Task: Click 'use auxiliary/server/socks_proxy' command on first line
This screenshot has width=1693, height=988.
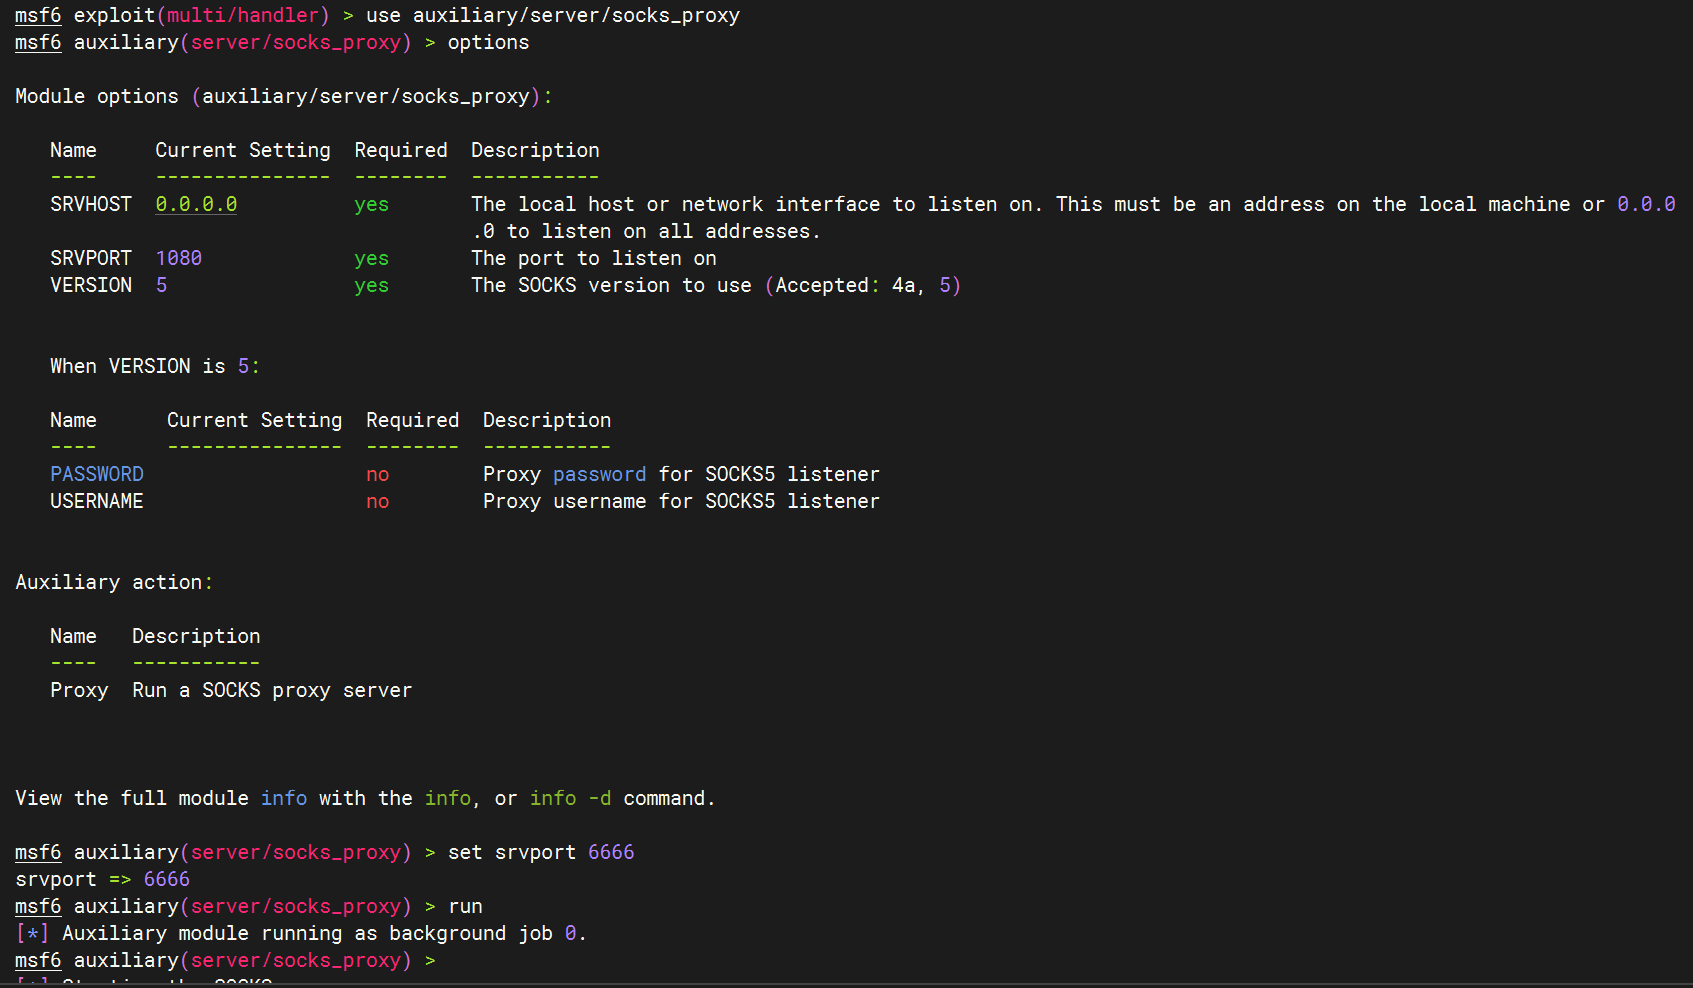Action: point(552,15)
